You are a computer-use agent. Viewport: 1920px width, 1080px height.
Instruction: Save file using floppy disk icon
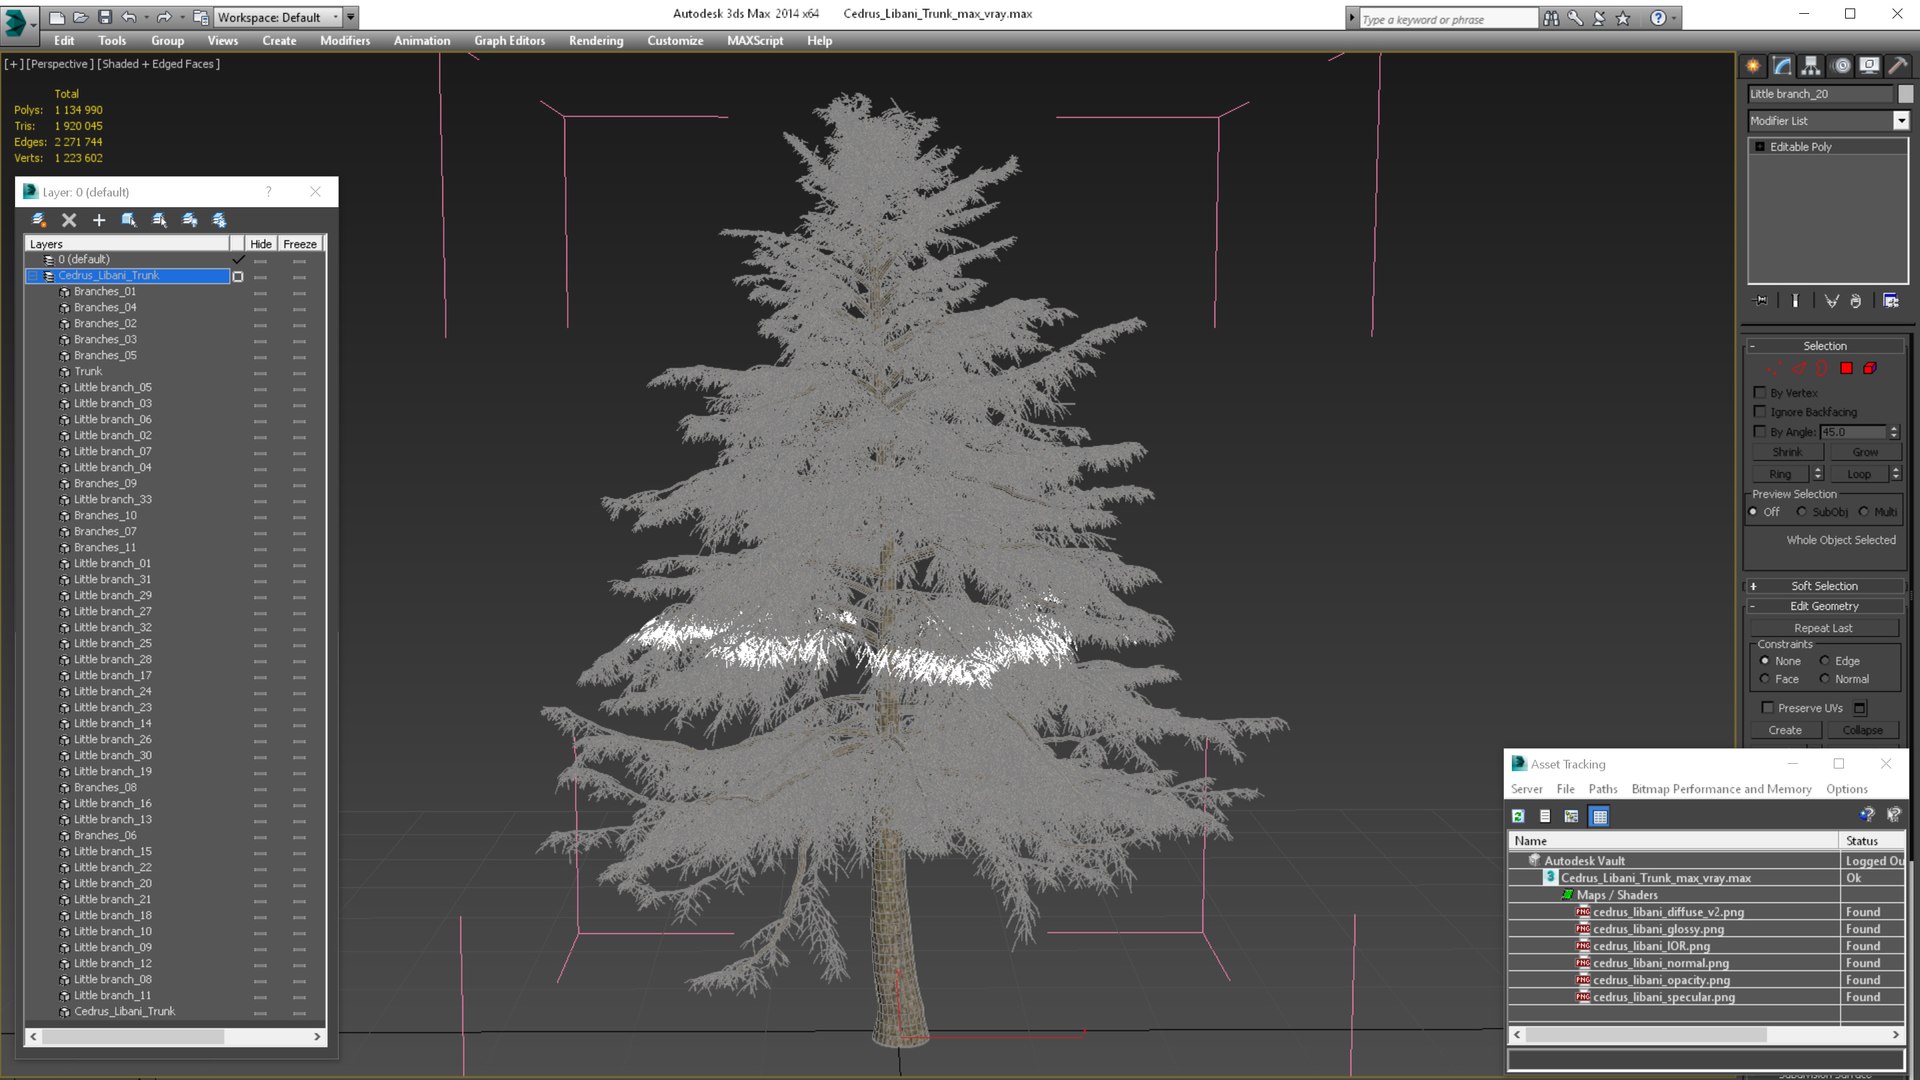click(x=104, y=17)
